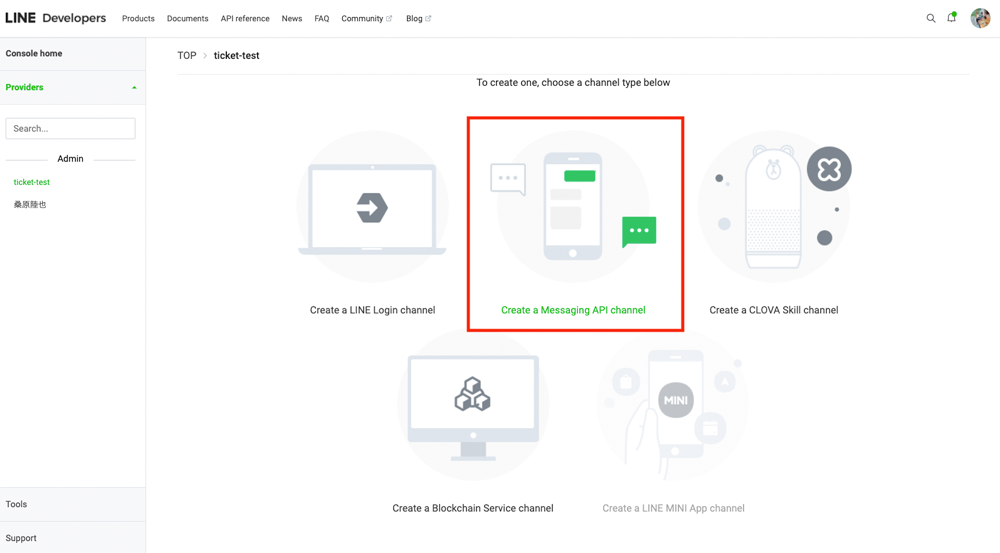Click Create a LINE Login channel

tap(372, 310)
